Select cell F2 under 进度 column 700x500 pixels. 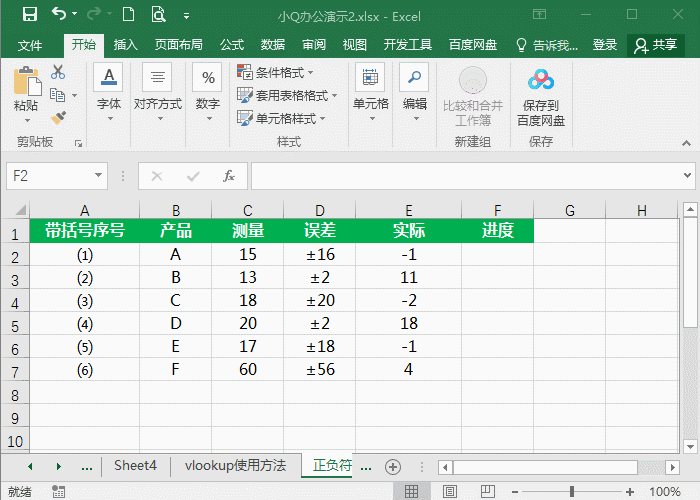pos(497,254)
